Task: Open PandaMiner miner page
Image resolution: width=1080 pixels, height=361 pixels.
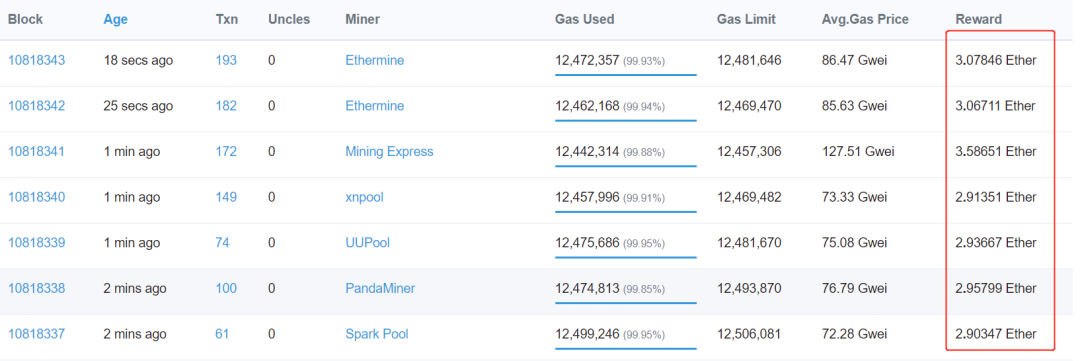Action: 380,289
